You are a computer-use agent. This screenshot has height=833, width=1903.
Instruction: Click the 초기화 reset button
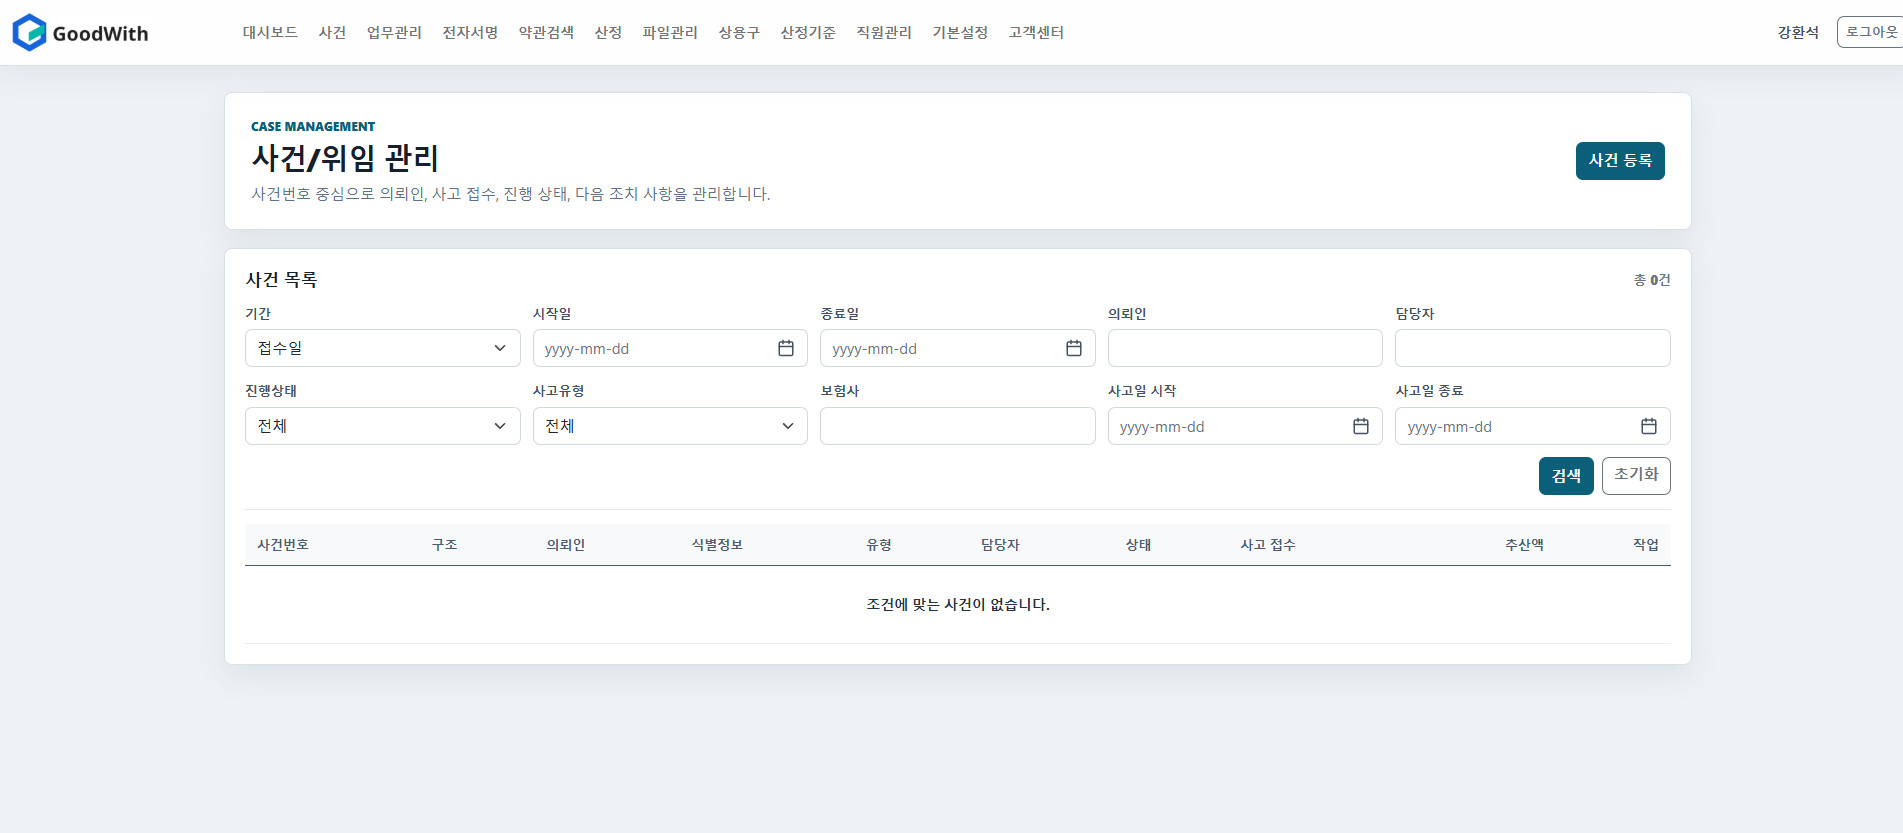pos(1636,476)
